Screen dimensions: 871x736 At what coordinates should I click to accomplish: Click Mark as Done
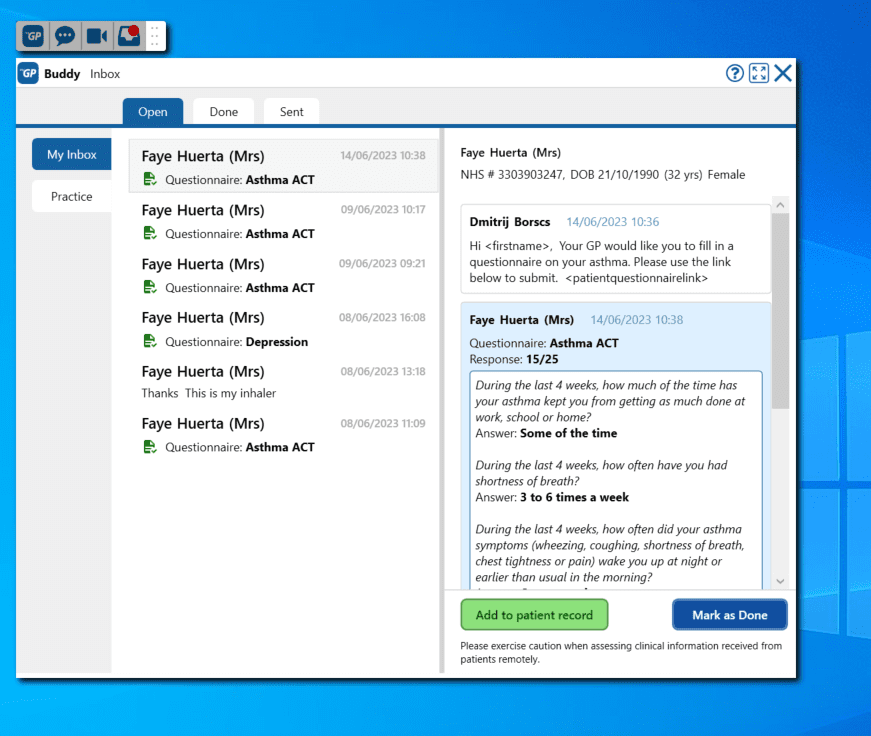[729, 614]
